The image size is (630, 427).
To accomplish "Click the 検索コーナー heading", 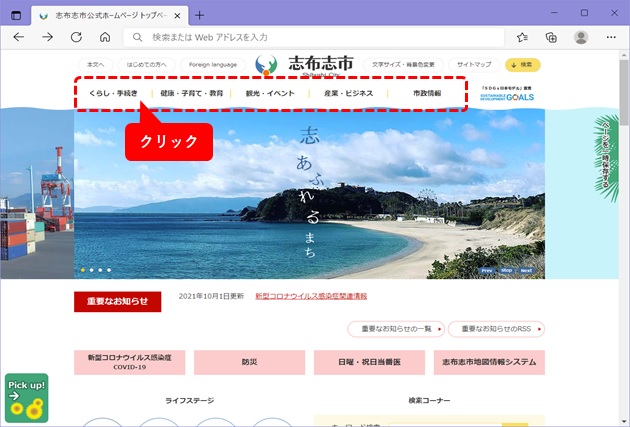I will click(429, 400).
